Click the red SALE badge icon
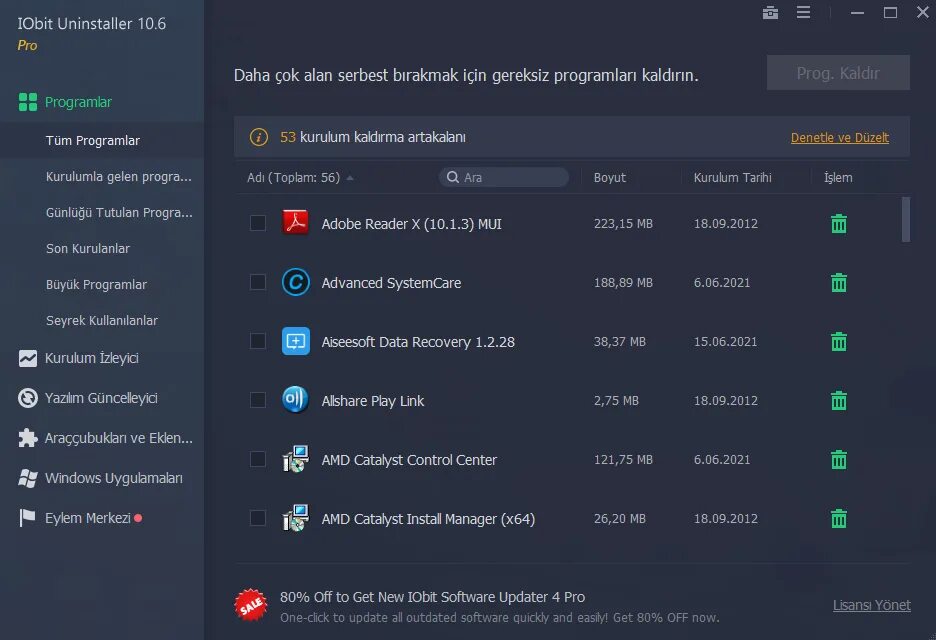Viewport: 936px width, 640px height. click(x=251, y=605)
